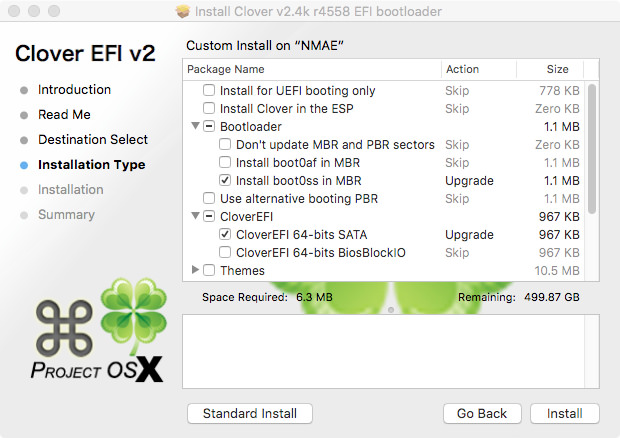
Task: Click the Command symbol logo
Action: [64, 328]
